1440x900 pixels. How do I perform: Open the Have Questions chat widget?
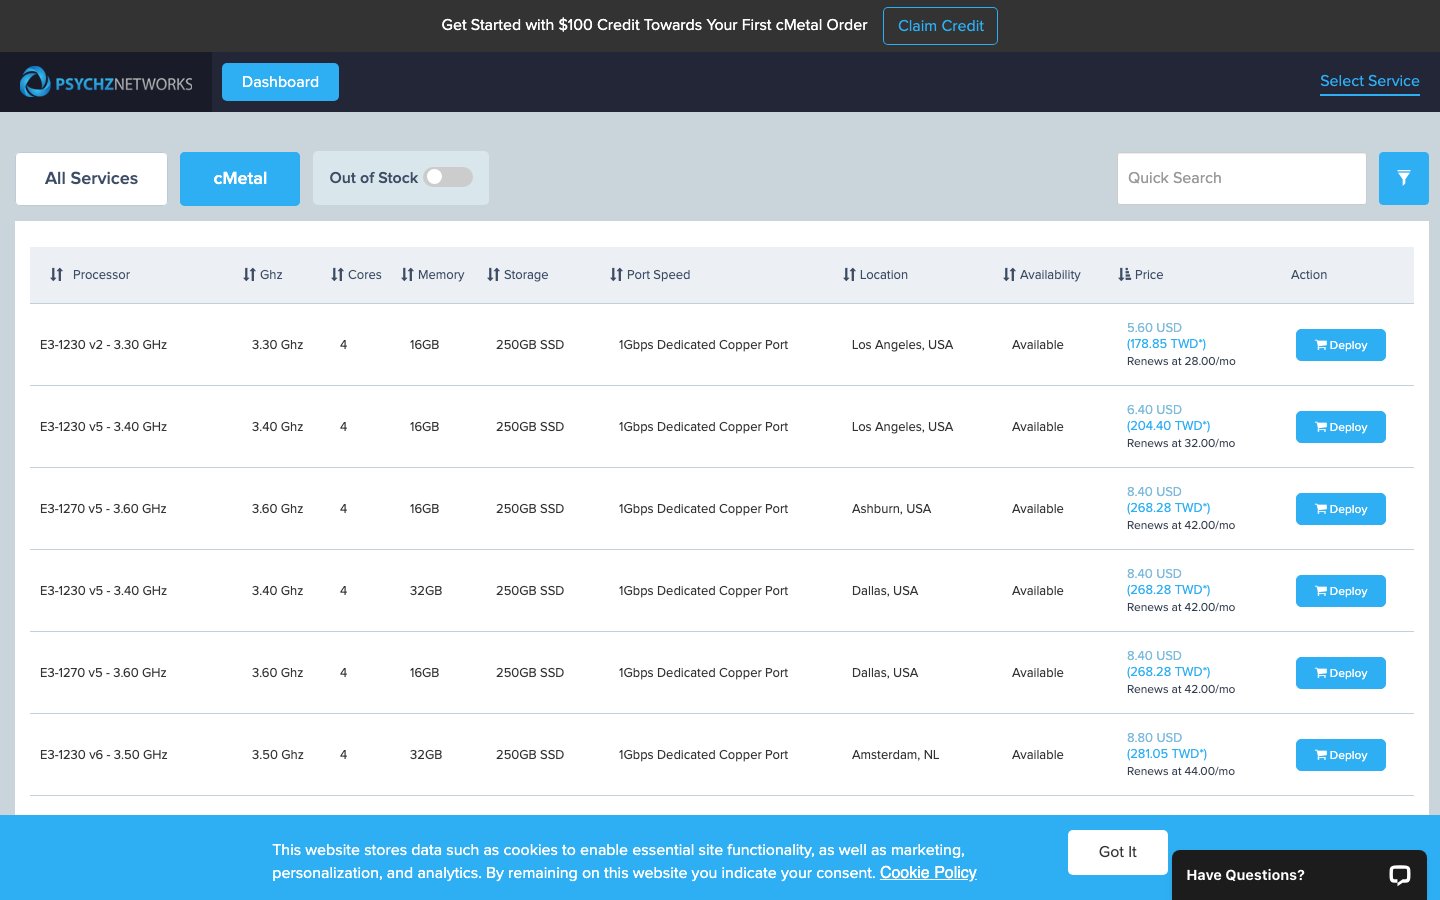click(x=1299, y=875)
